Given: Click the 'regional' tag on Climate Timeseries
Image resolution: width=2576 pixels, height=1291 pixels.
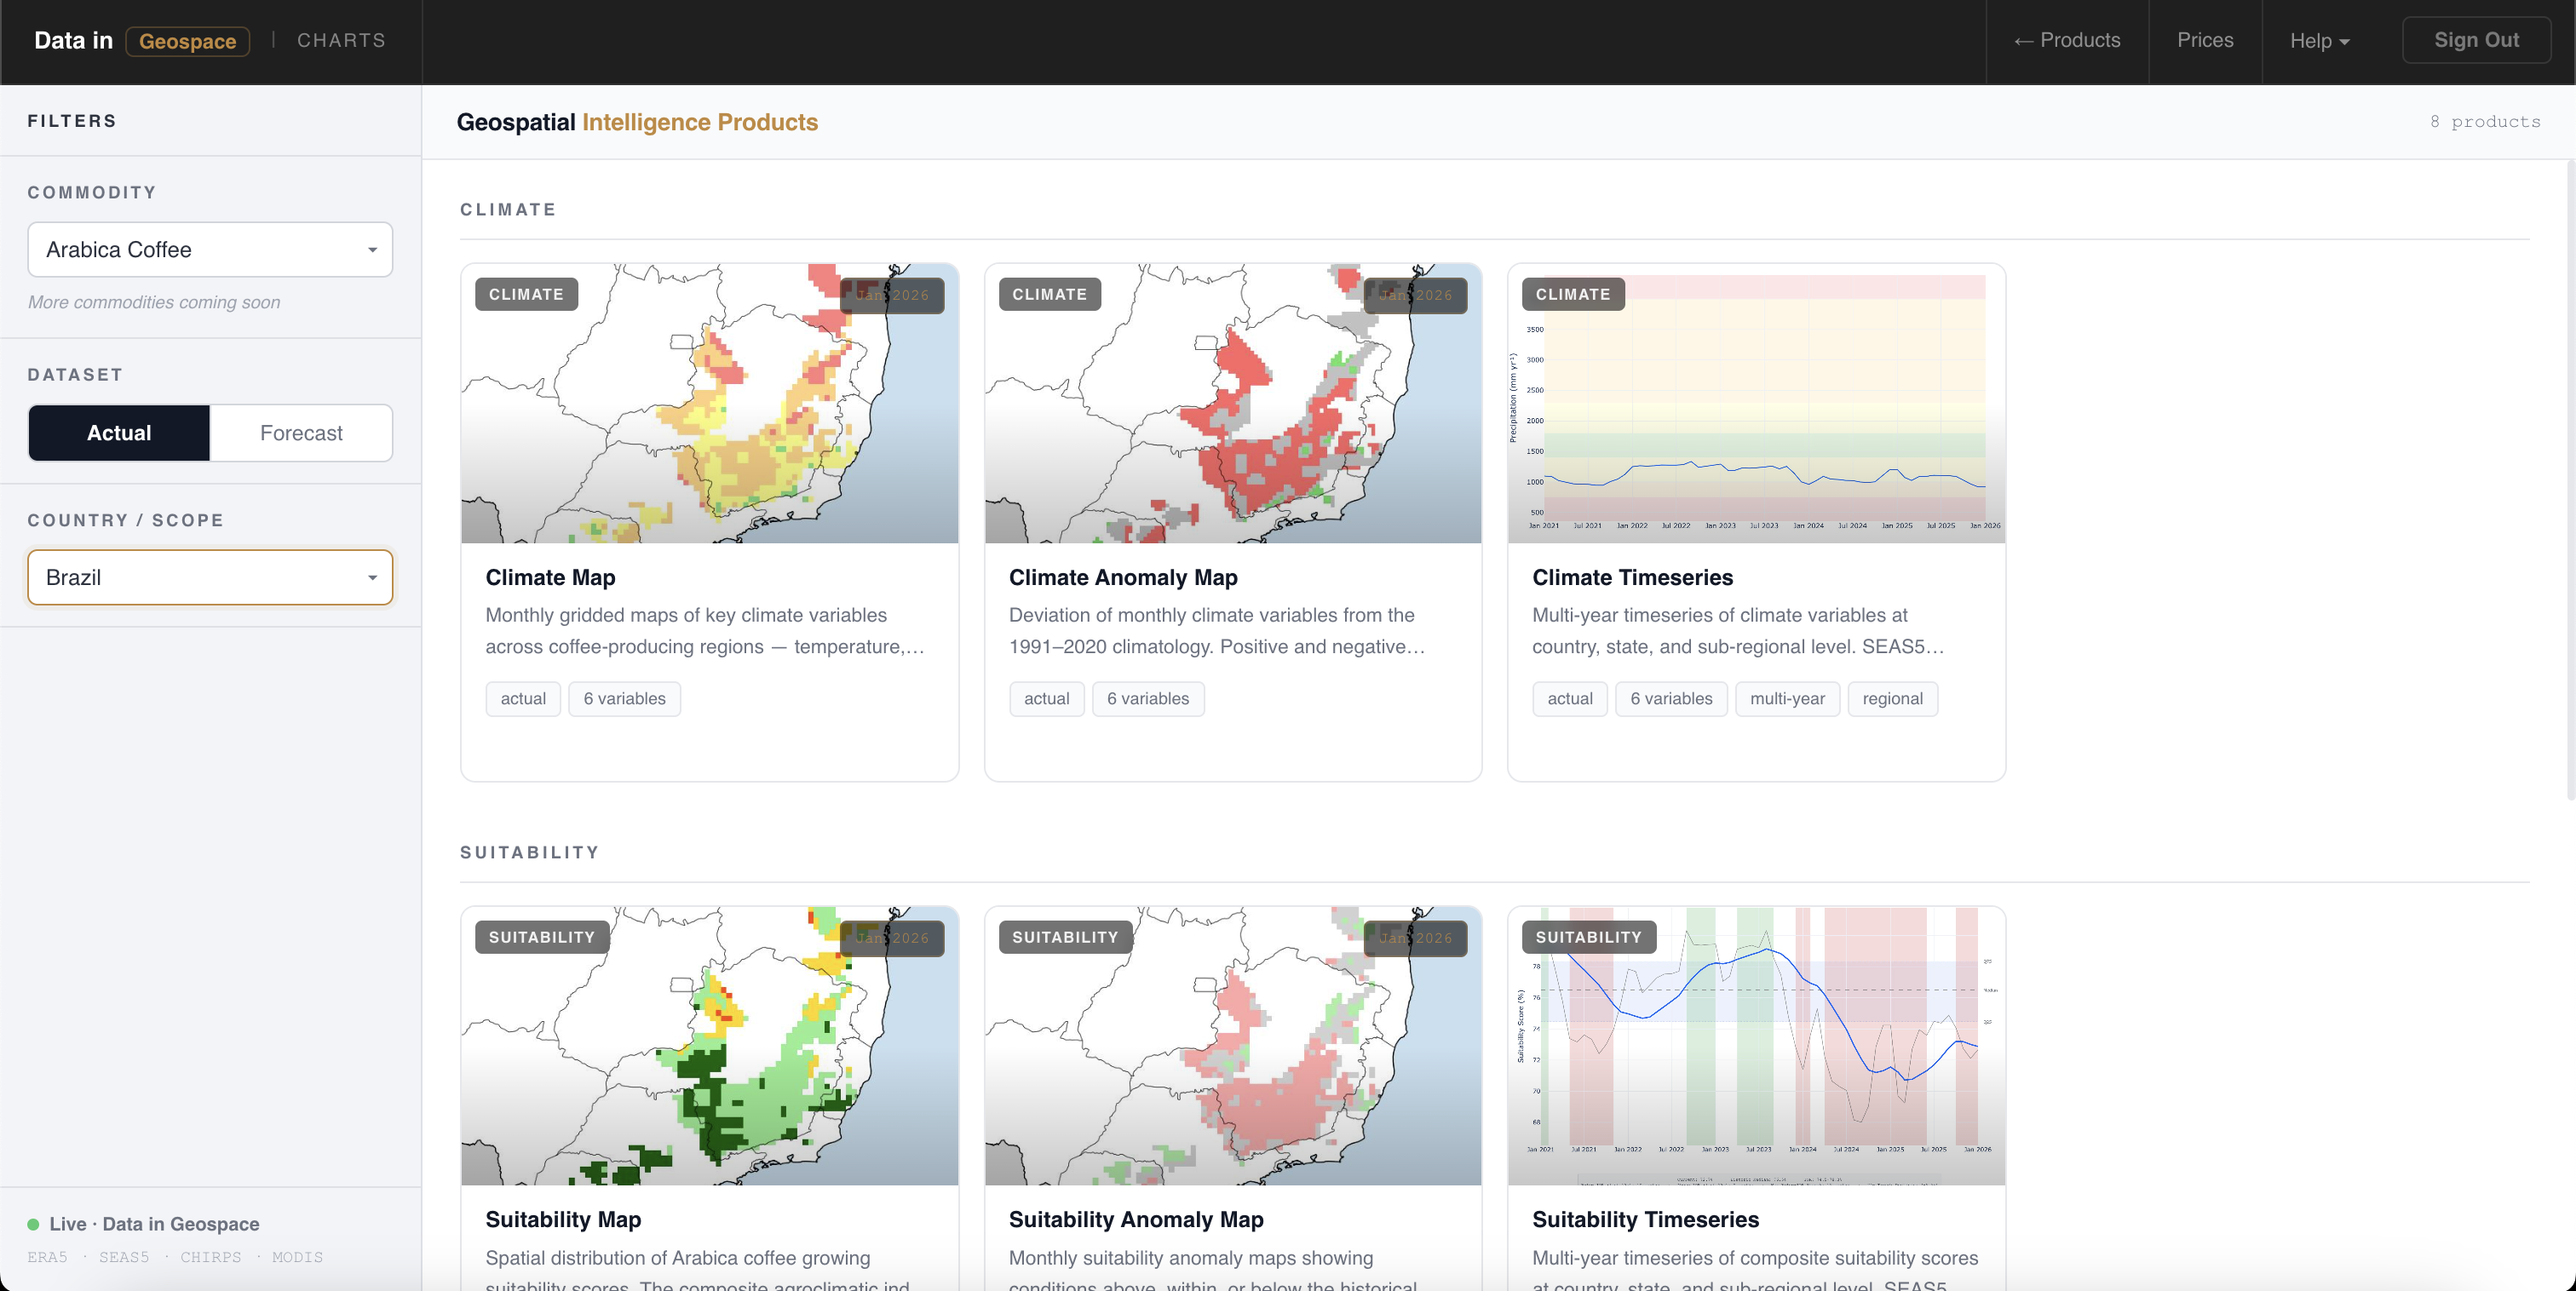Looking at the screenshot, I should [1892, 698].
